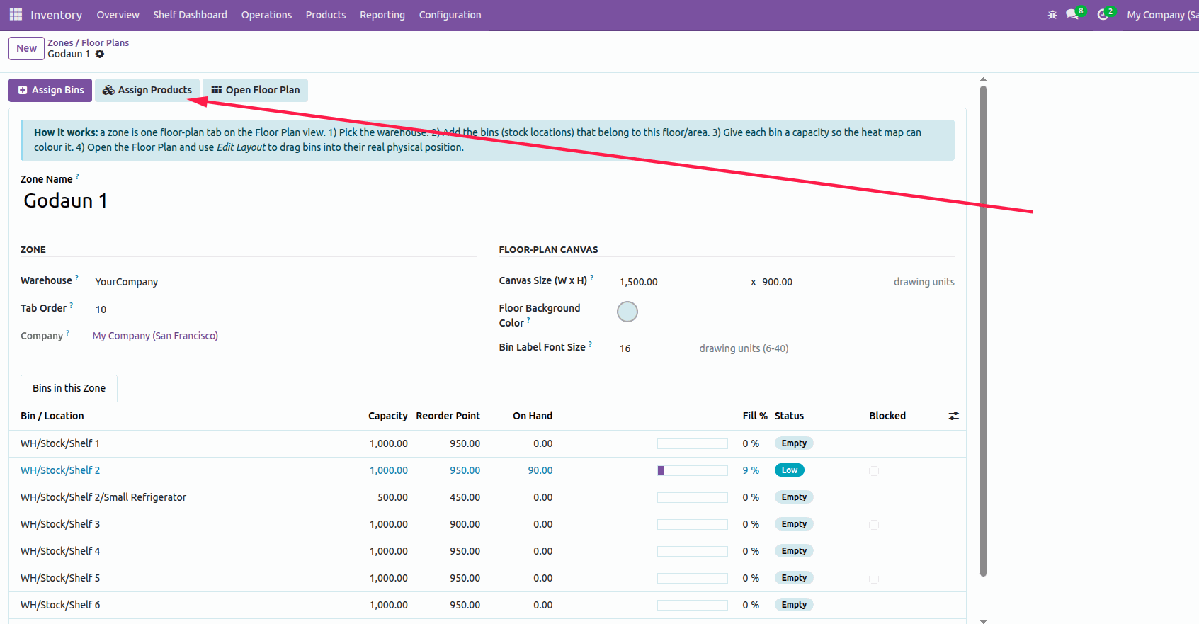Click the Open Floor Plan button
The width and height of the screenshot is (1199, 624).
click(255, 90)
